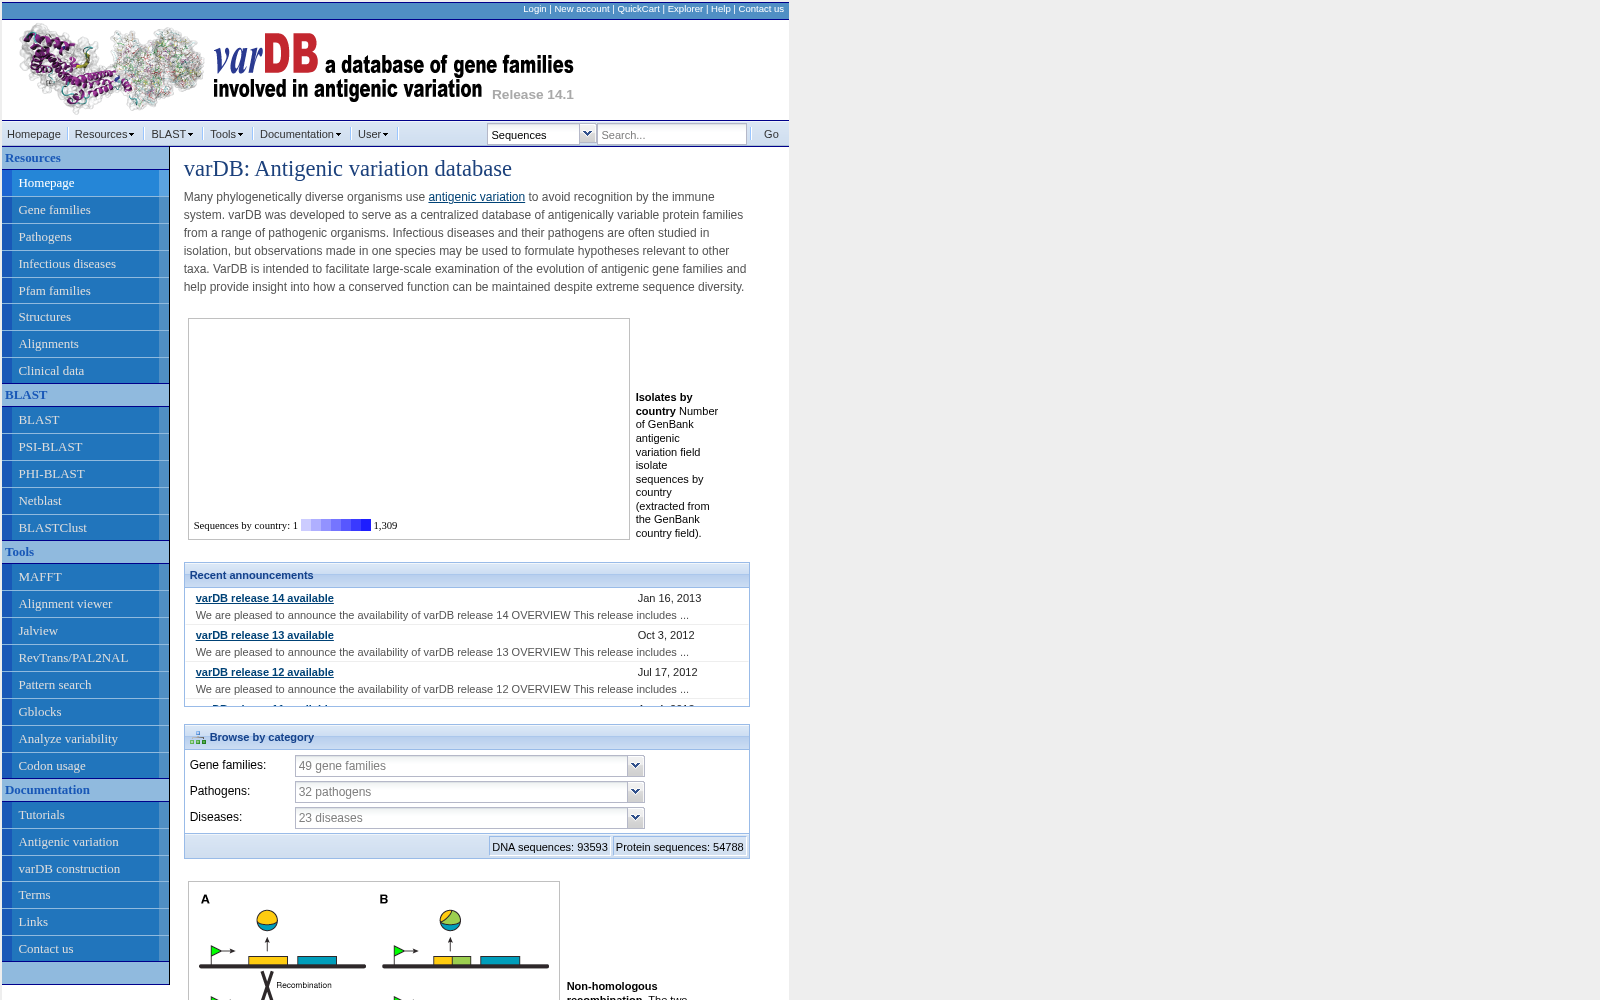Open Analyze variability in sidebar
This screenshot has width=1600, height=1000.
click(85, 739)
